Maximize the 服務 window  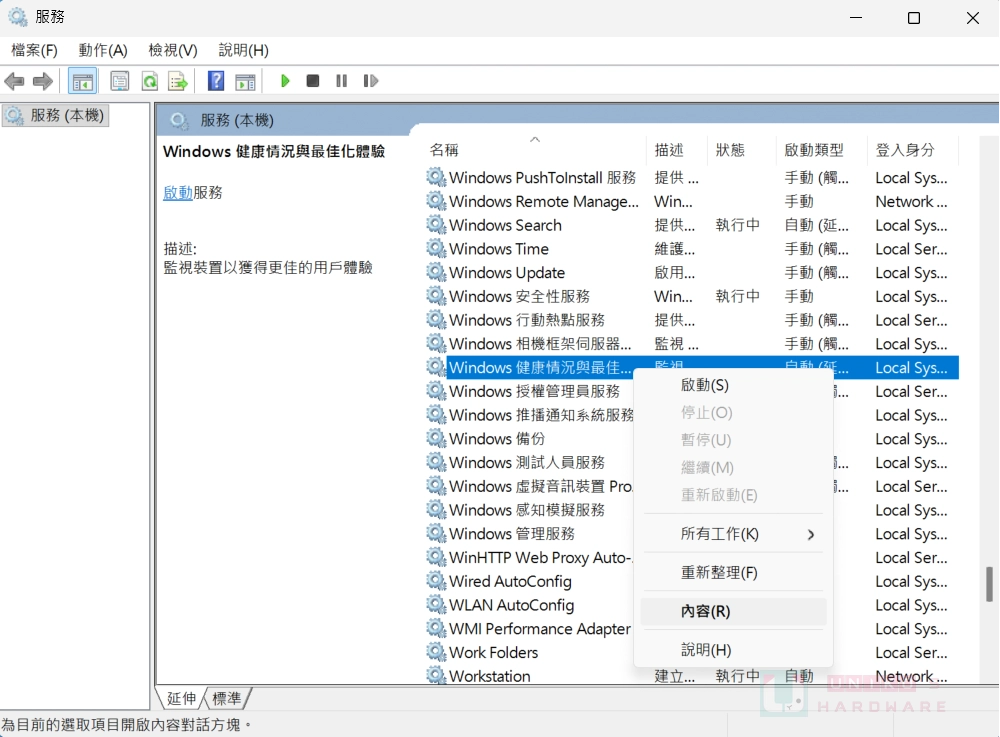point(914,18)
